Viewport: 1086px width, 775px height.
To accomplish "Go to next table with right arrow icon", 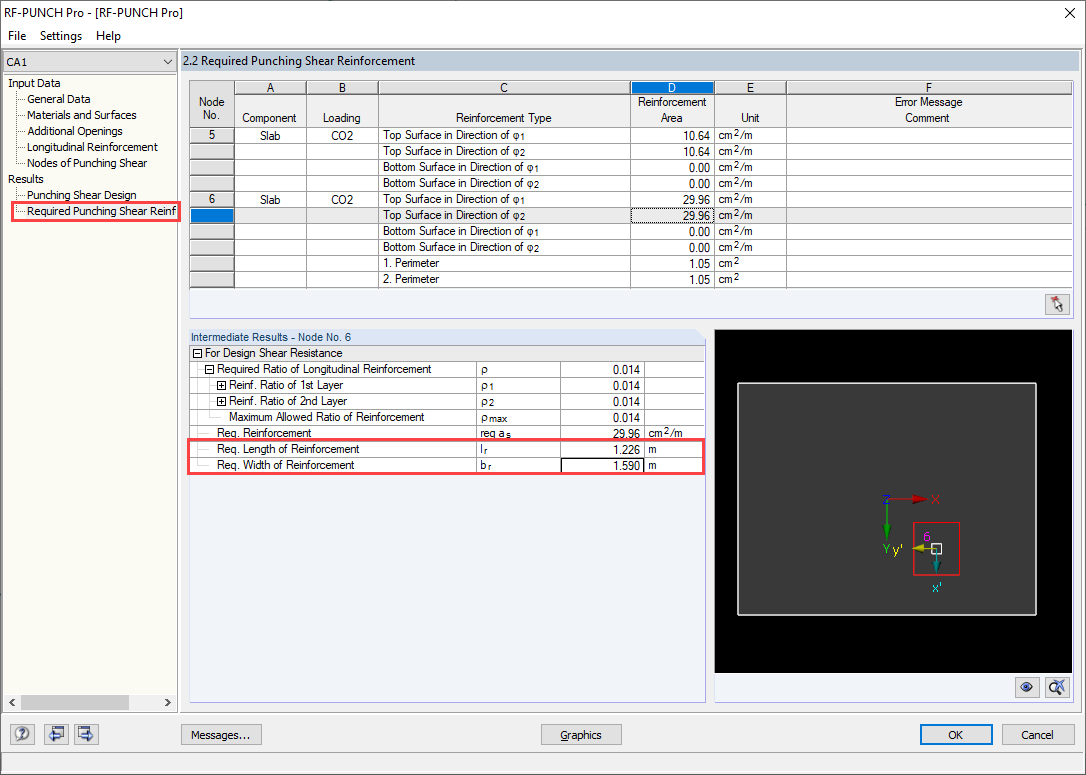I will pos(86,733).
